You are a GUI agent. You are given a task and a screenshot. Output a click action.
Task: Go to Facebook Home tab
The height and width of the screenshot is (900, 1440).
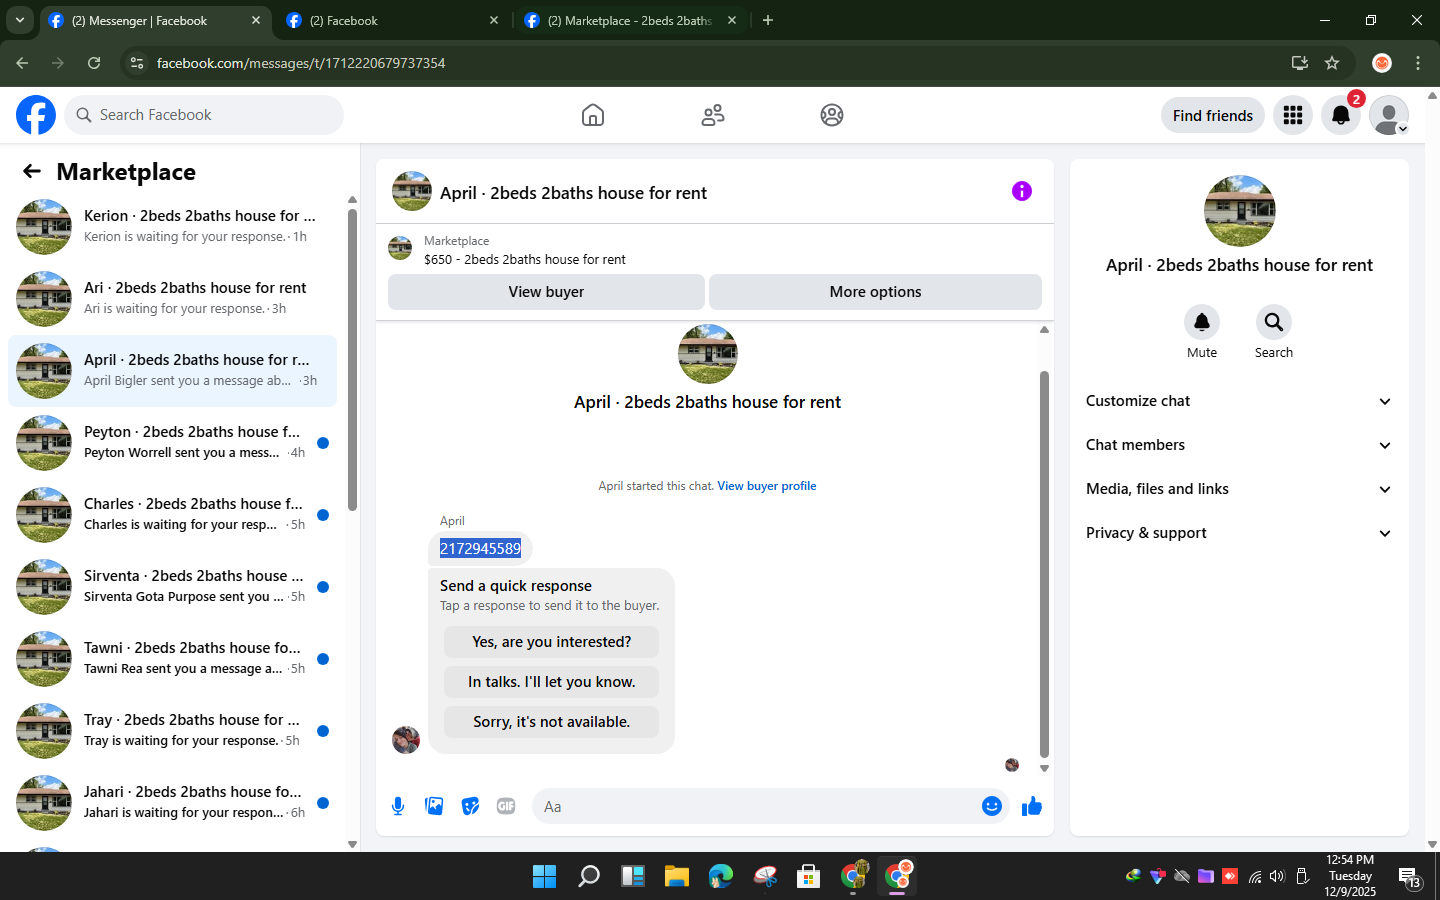(x=593, y=115)
